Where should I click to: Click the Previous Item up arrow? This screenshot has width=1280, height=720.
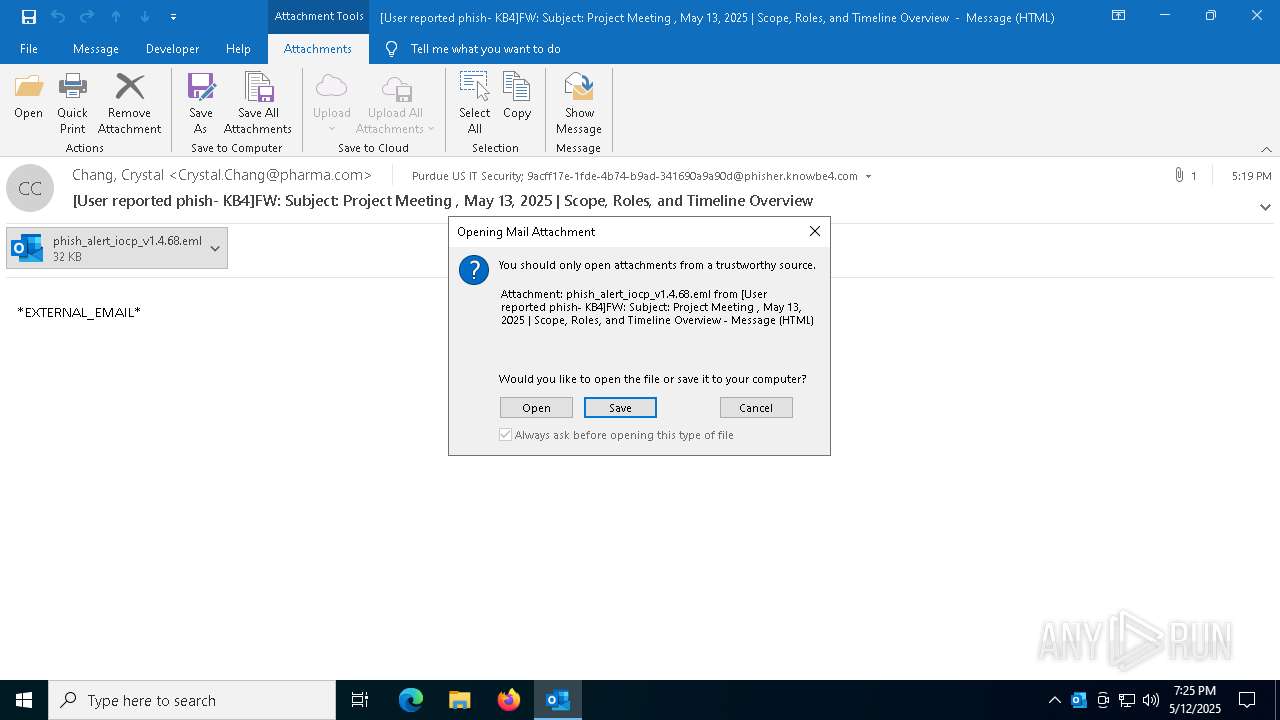point(116,16)
